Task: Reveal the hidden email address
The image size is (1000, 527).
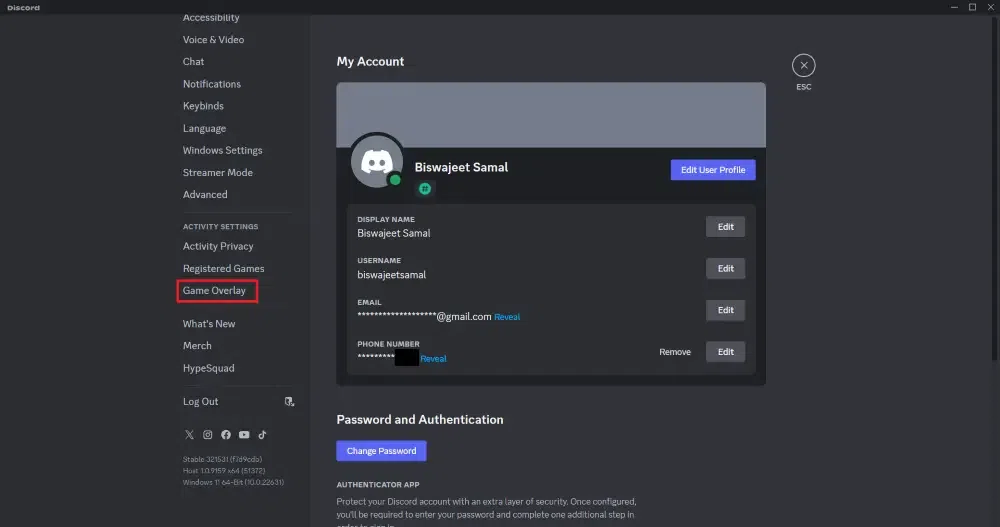Action: pyautogui.click(x=507, y=317)
